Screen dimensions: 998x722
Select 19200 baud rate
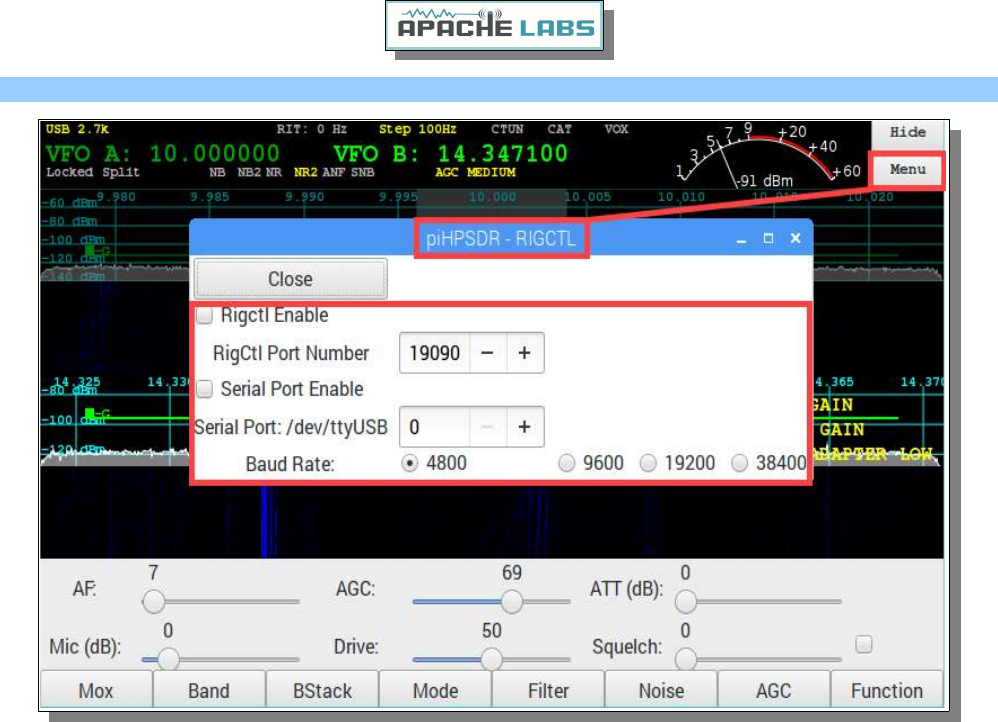point(648,464)
